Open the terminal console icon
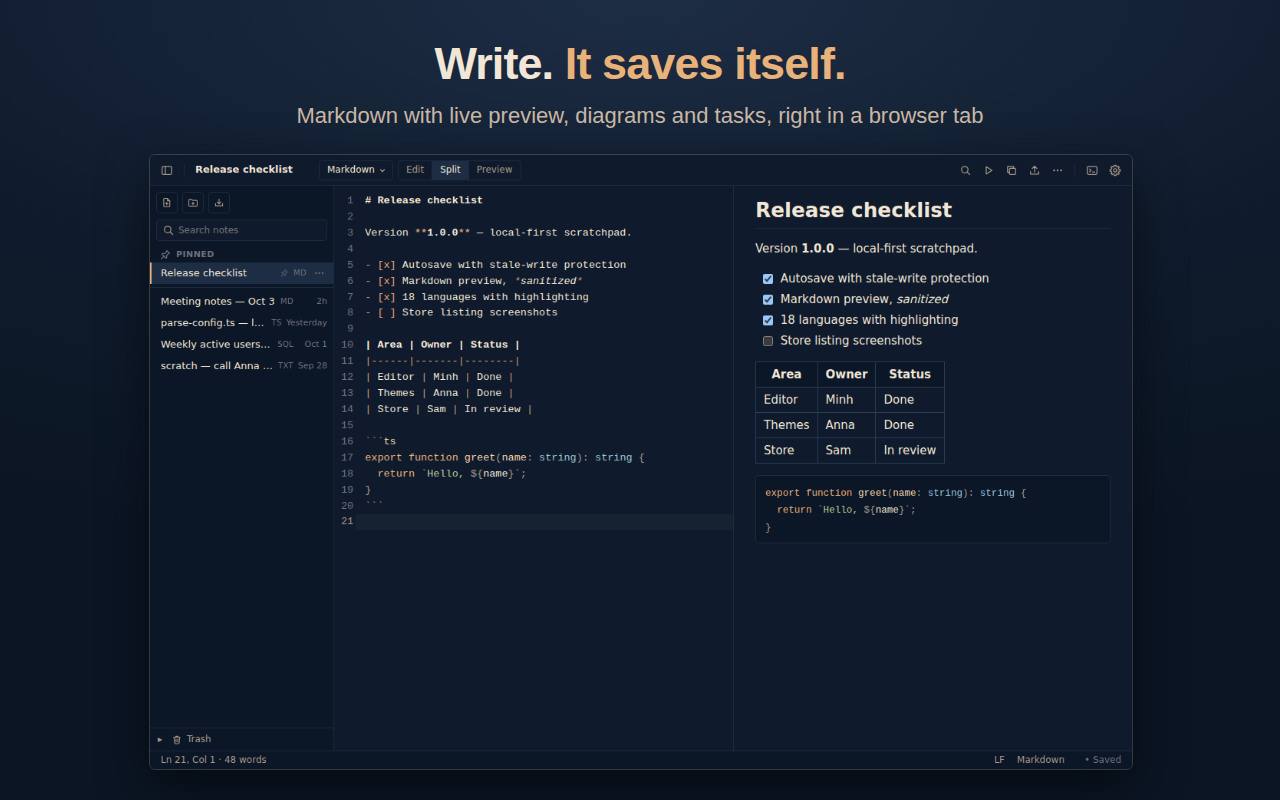 coord(1092,170)
